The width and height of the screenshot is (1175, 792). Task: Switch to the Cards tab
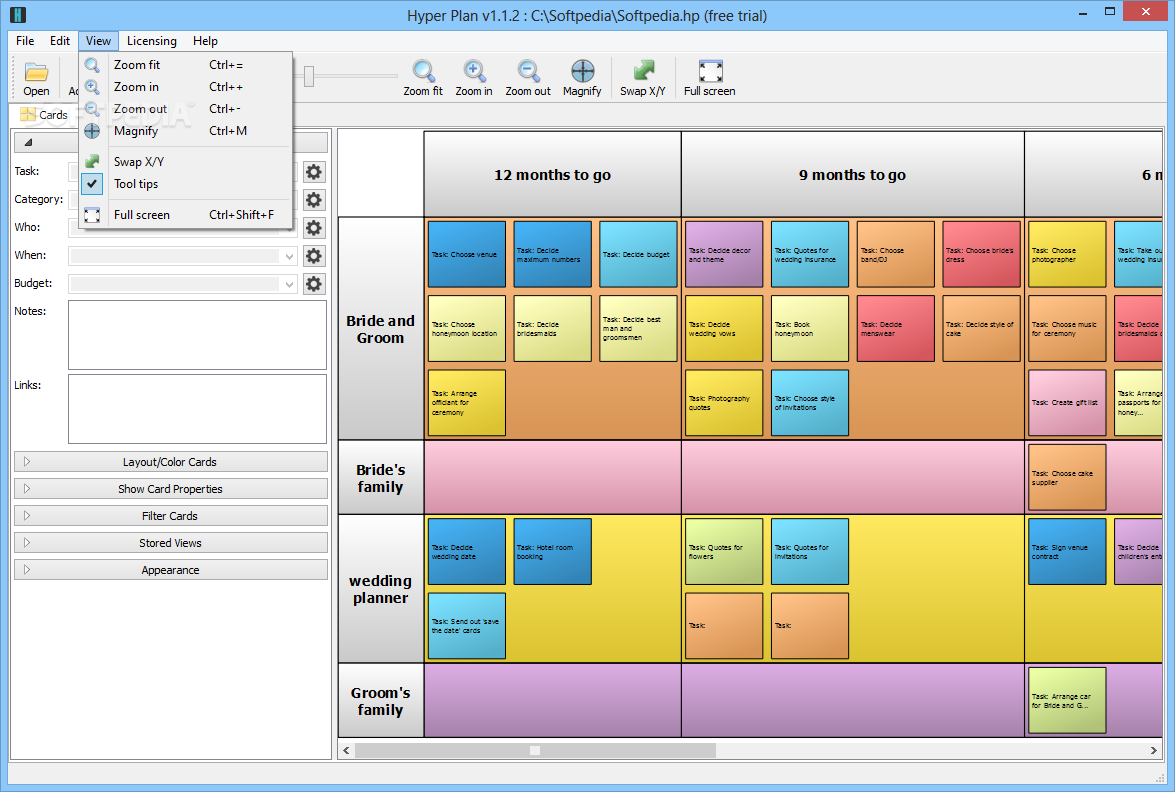point(44,115)
